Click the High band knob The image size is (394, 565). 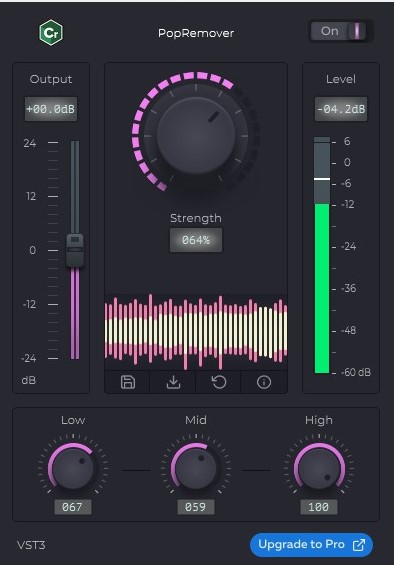click(319, 468)
